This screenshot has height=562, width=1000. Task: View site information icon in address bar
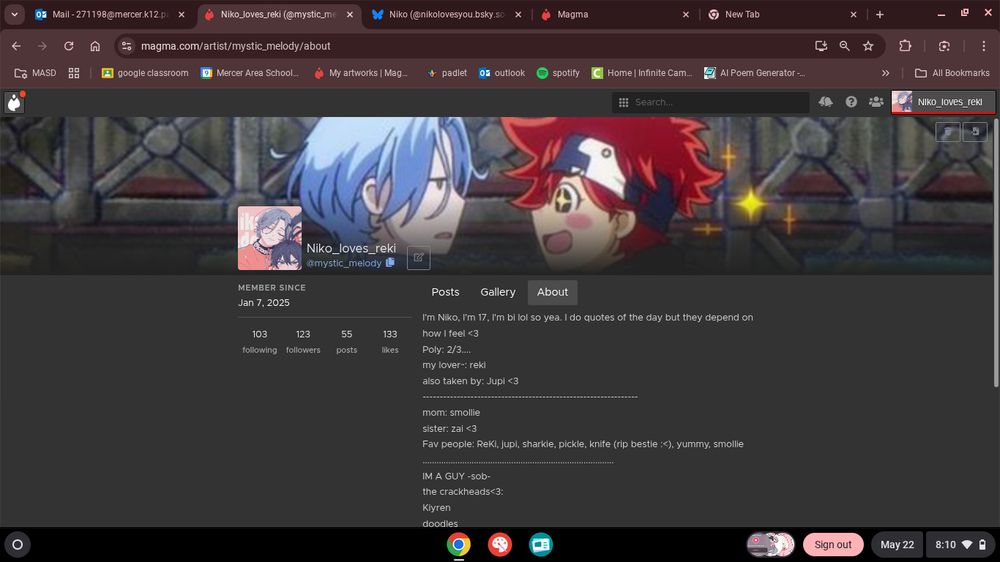pyautogui.click(x=127, y=46)
